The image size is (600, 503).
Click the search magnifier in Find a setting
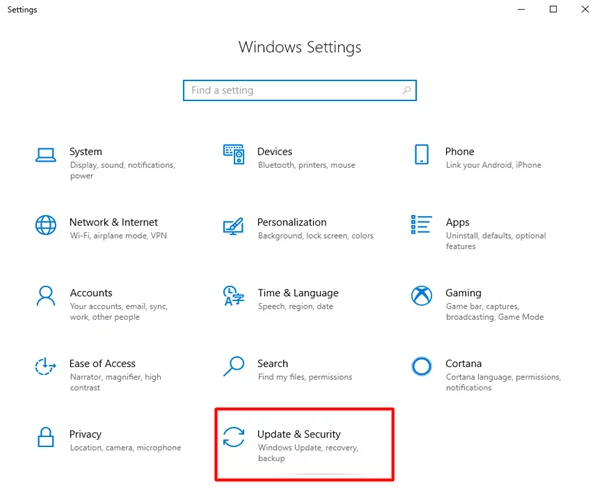point(405,90)
